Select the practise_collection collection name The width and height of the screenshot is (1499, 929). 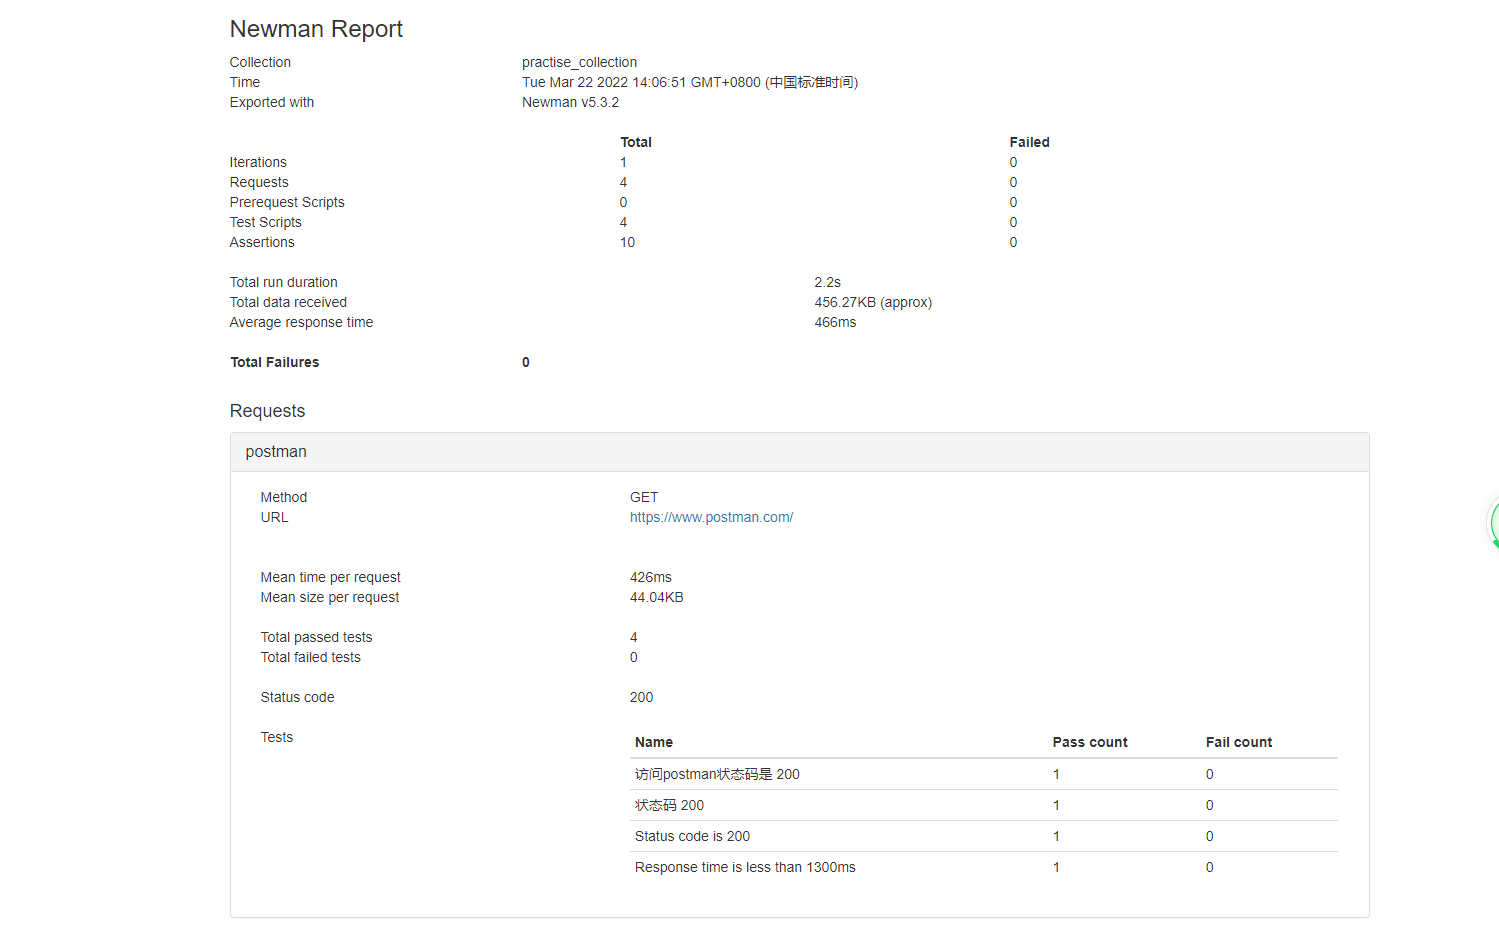click(579, 62)
